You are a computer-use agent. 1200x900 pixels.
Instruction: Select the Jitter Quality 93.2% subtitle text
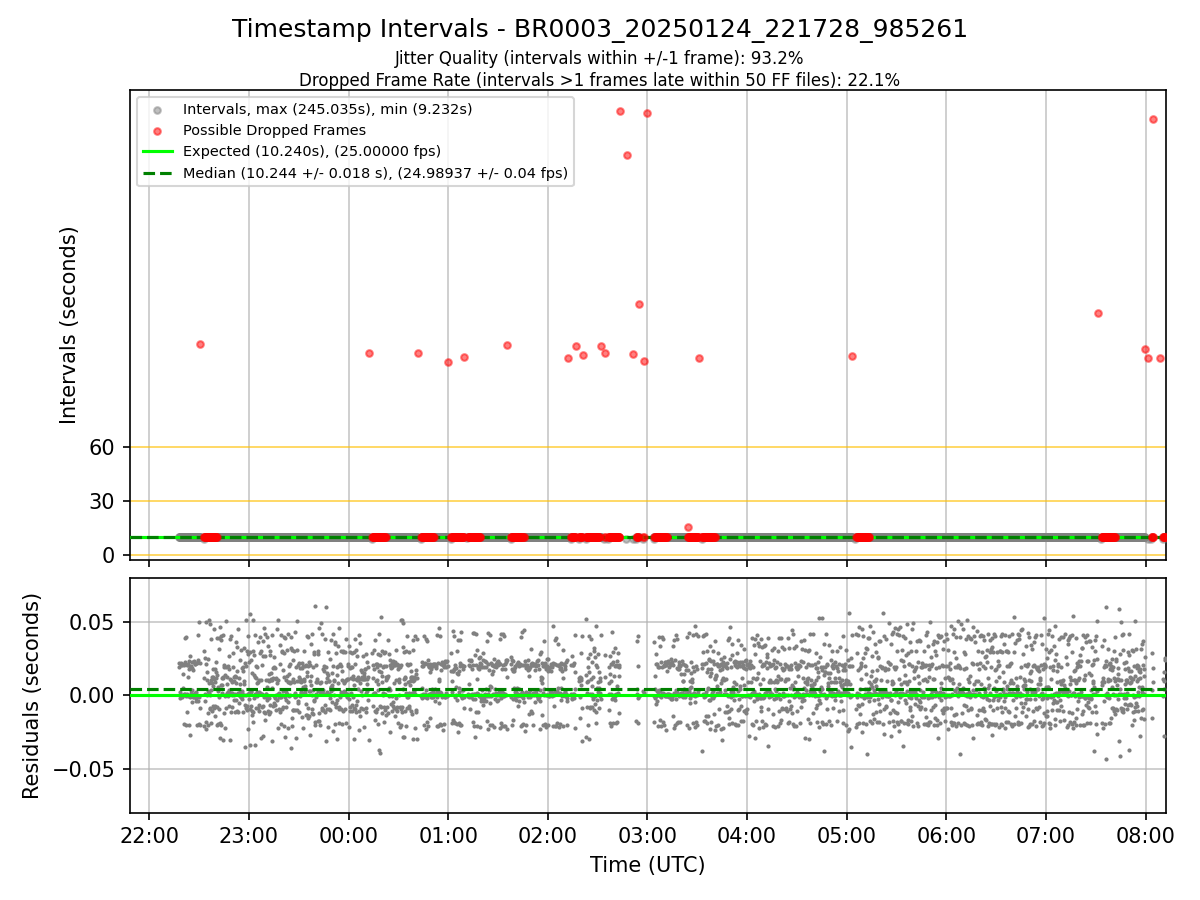[x=599, y=58]
